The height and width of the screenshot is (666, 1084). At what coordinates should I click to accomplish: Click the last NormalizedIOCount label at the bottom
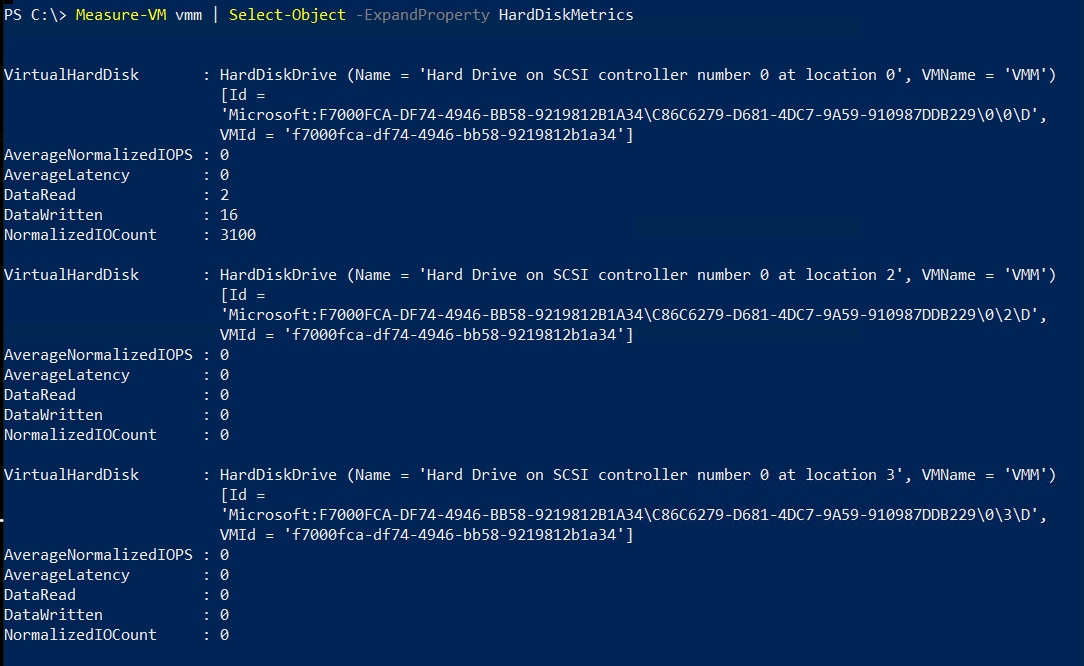tap(80, 635)
